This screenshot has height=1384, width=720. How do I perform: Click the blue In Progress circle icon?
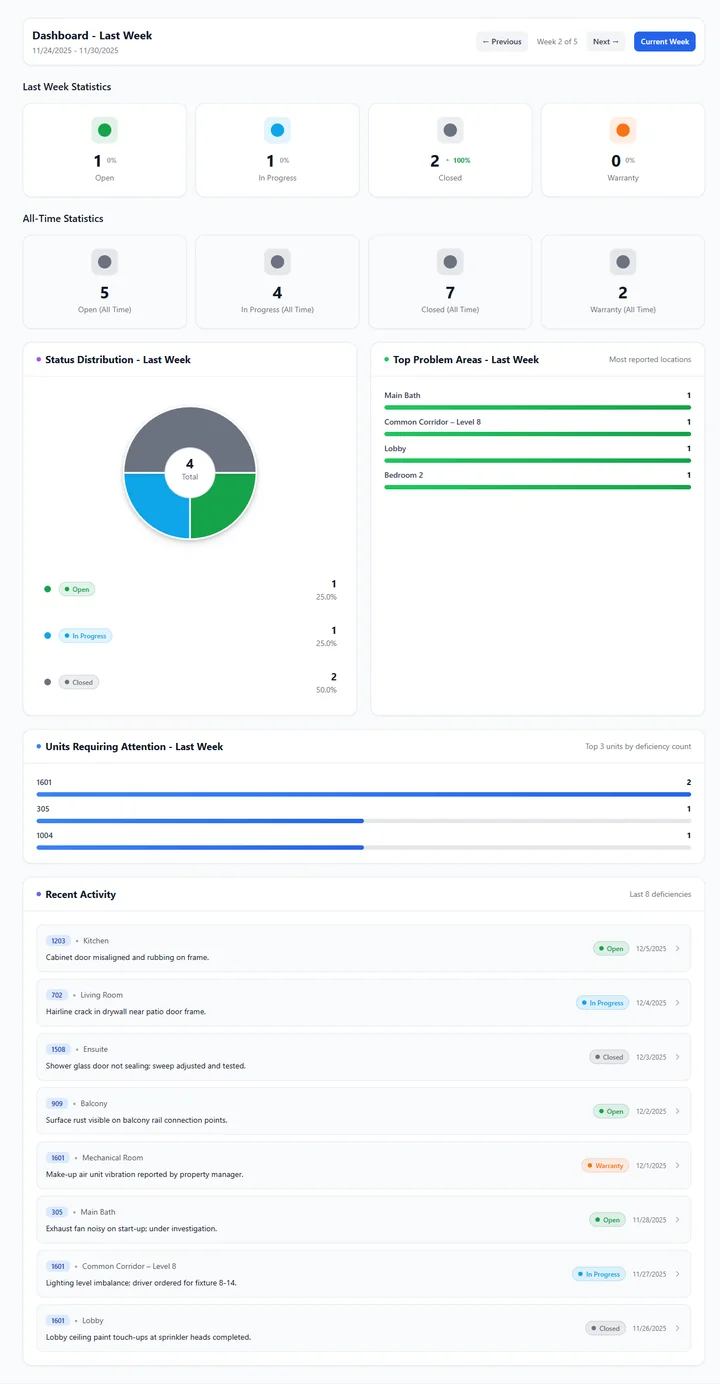pyautogui.click(x=277, y=129)
